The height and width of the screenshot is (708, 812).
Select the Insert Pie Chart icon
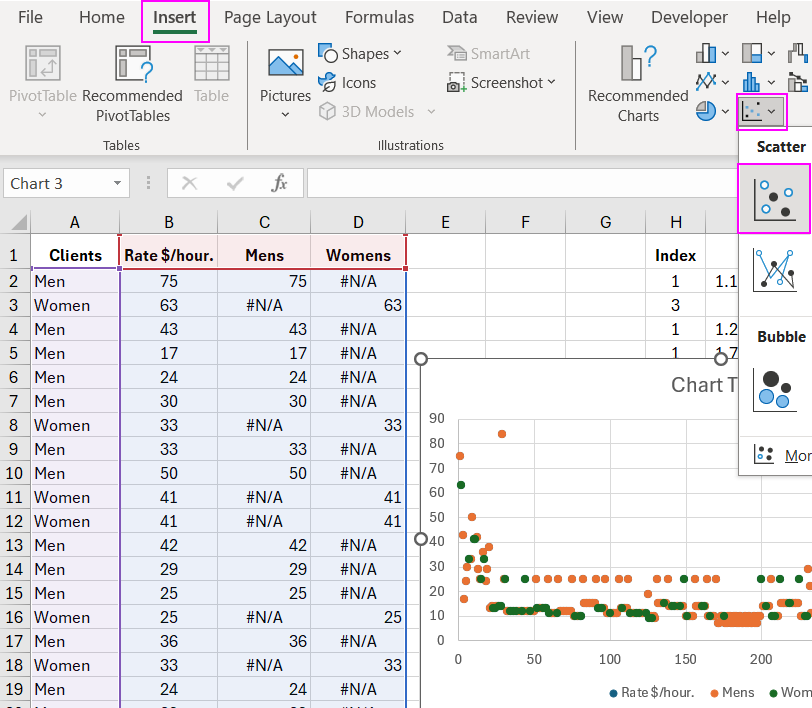coord(705,111)
